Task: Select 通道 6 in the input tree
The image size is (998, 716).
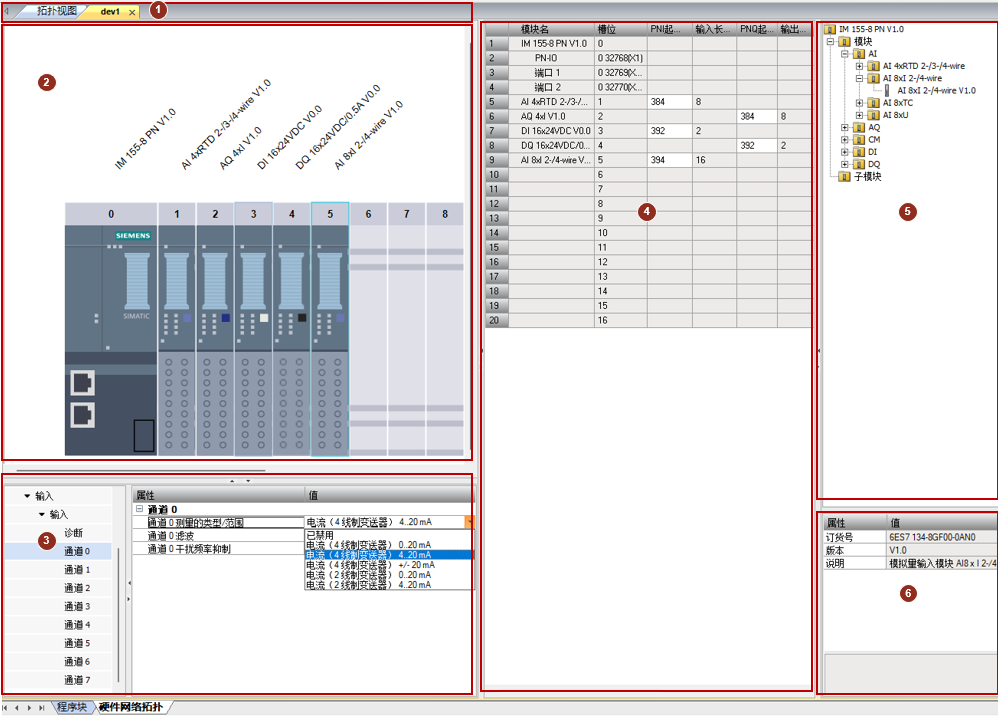Action: tap(77, 662)
